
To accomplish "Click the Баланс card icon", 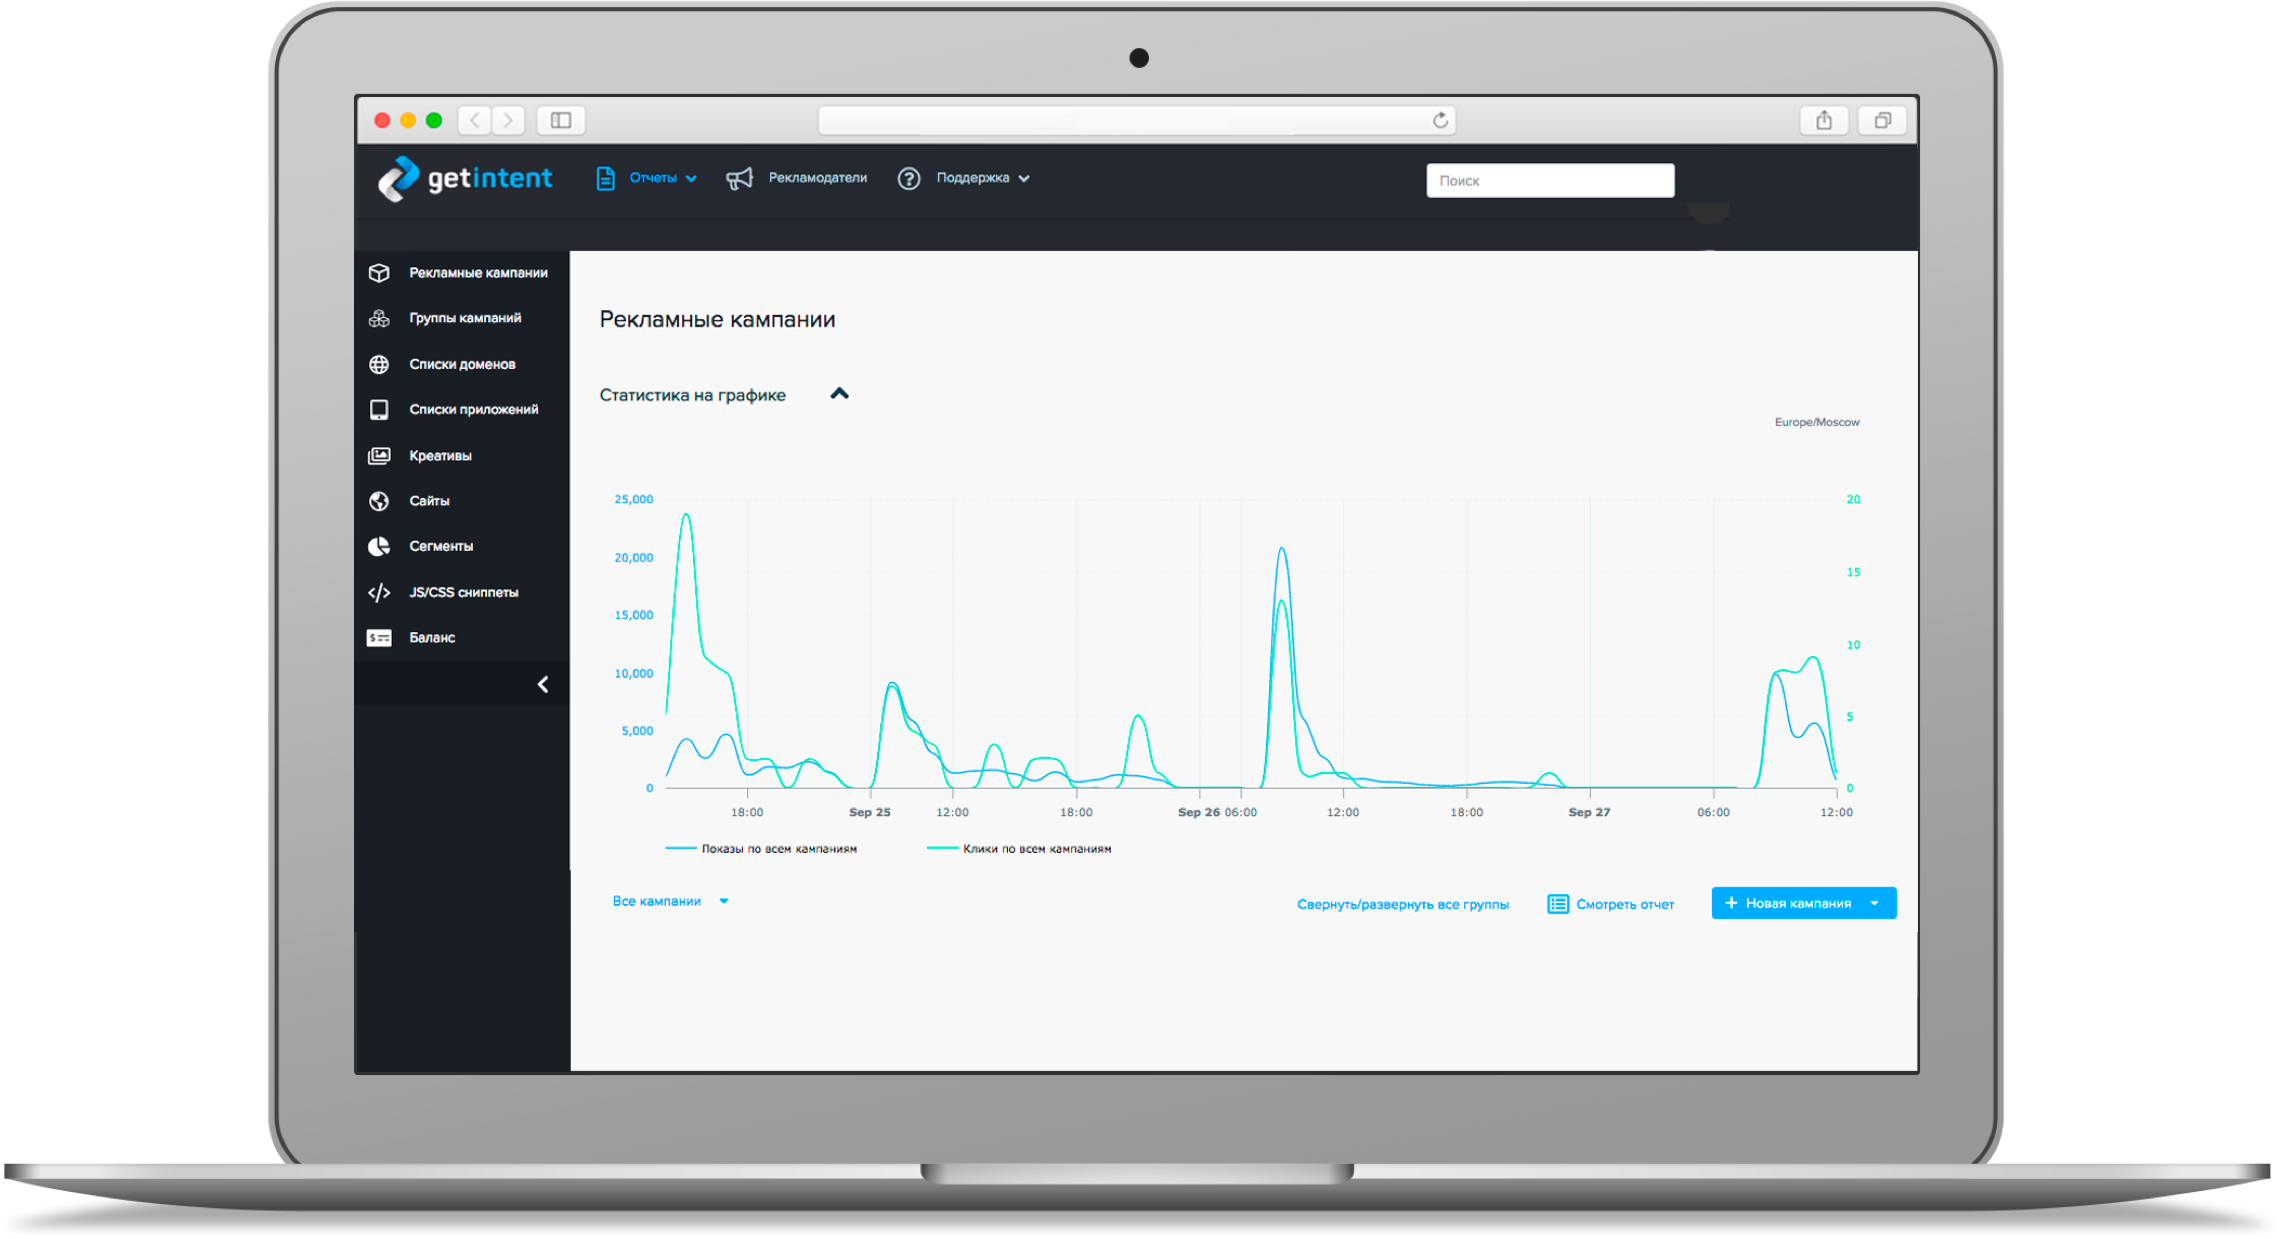I will (x=379, y=638).
